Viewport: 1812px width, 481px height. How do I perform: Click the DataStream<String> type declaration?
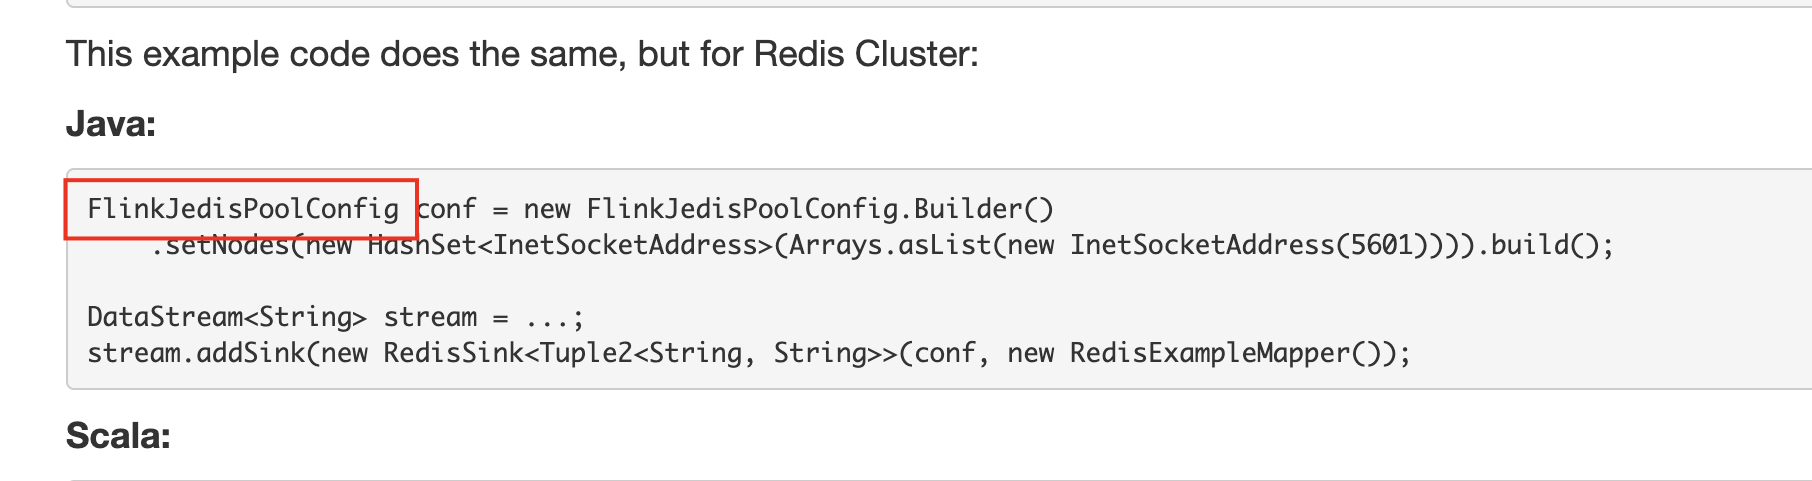pos(227,317)
